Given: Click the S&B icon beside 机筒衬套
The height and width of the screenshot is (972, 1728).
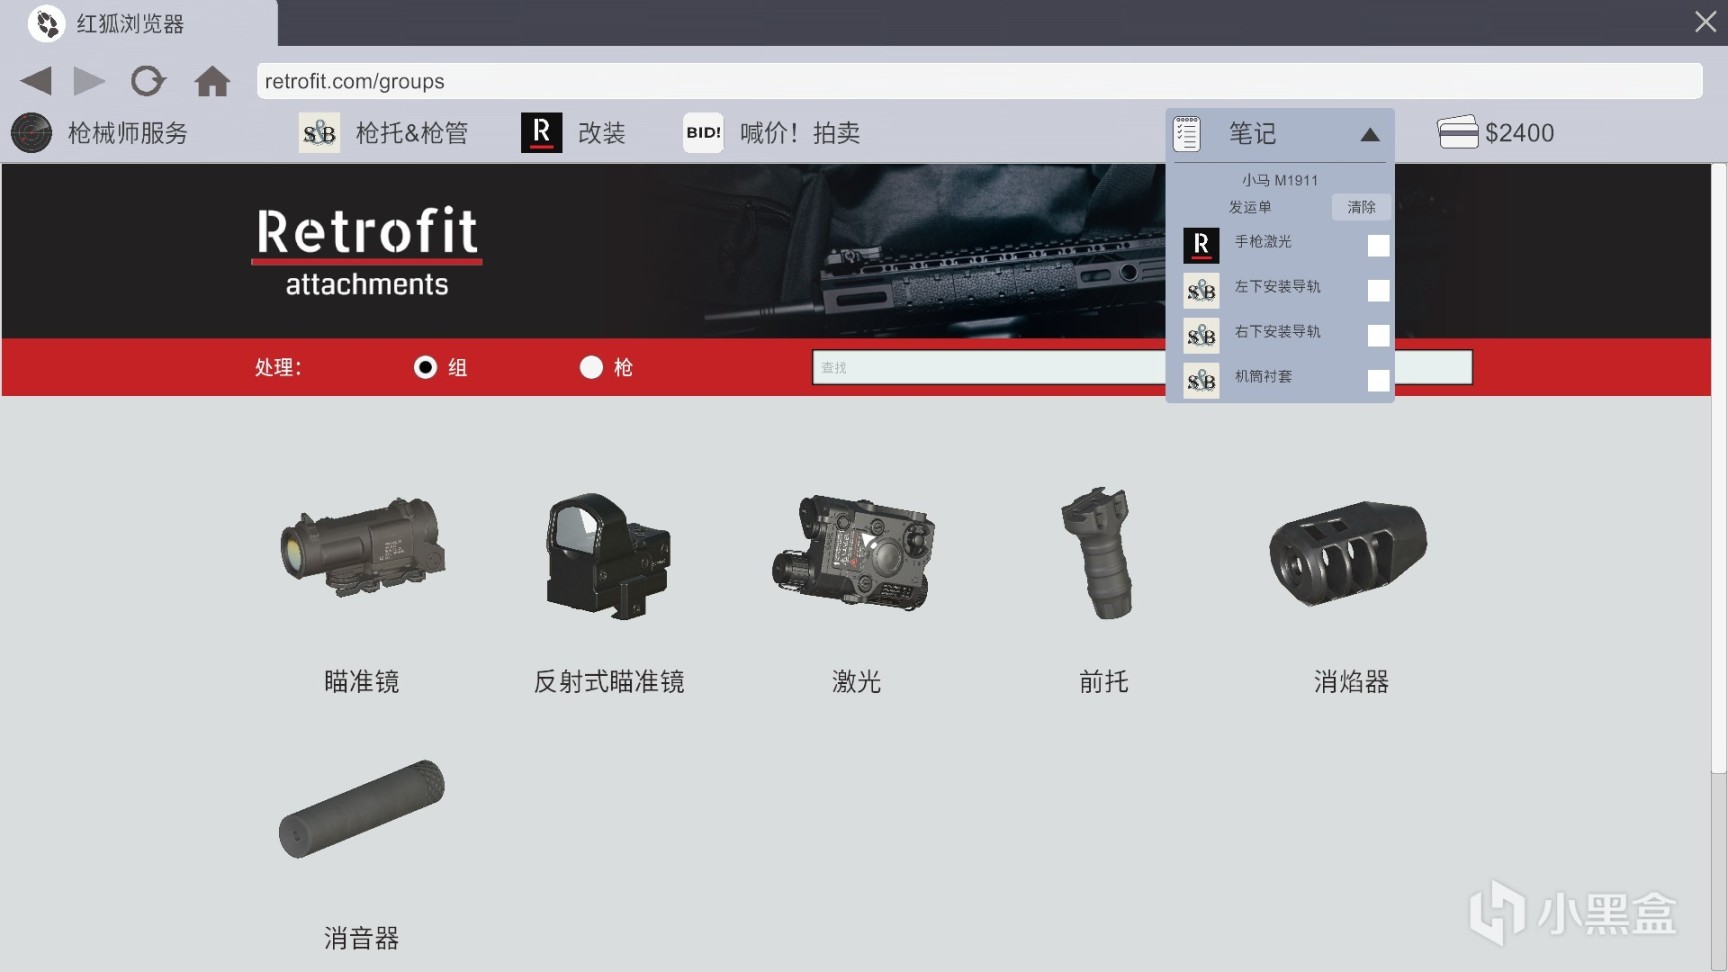Looking at the screenshot, I should tap(1201, 380).
